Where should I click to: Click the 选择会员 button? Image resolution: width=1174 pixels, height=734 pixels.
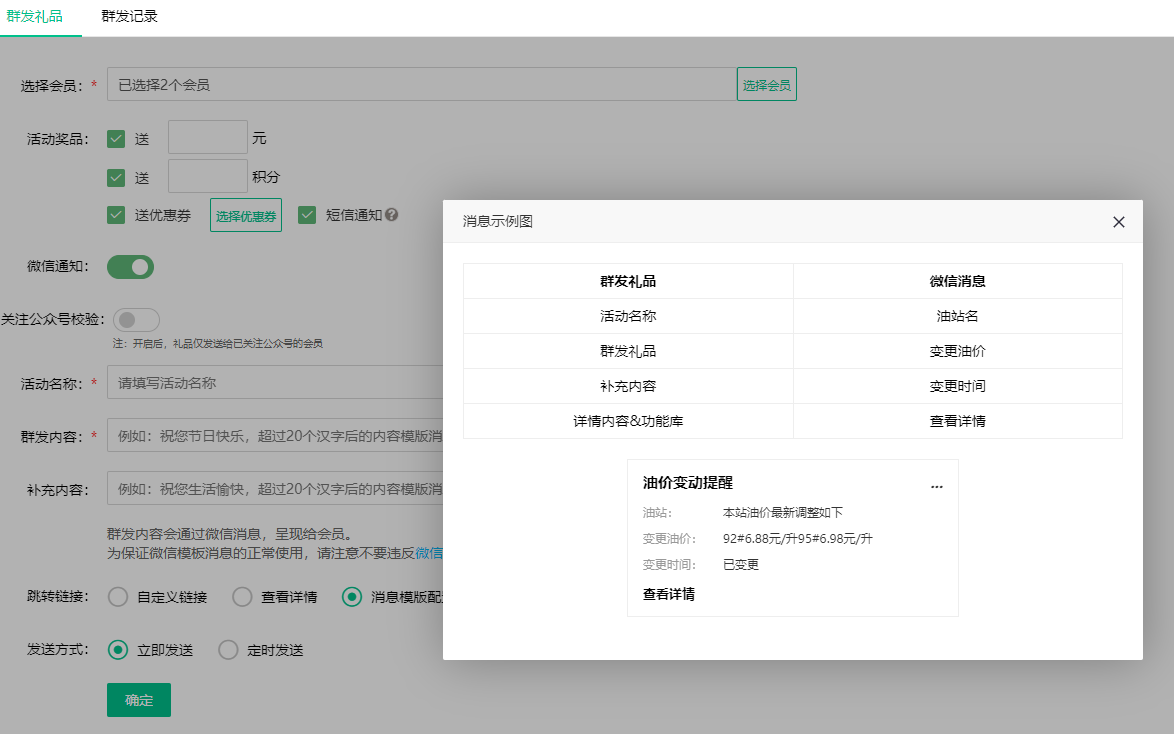(x=766, y=85)
